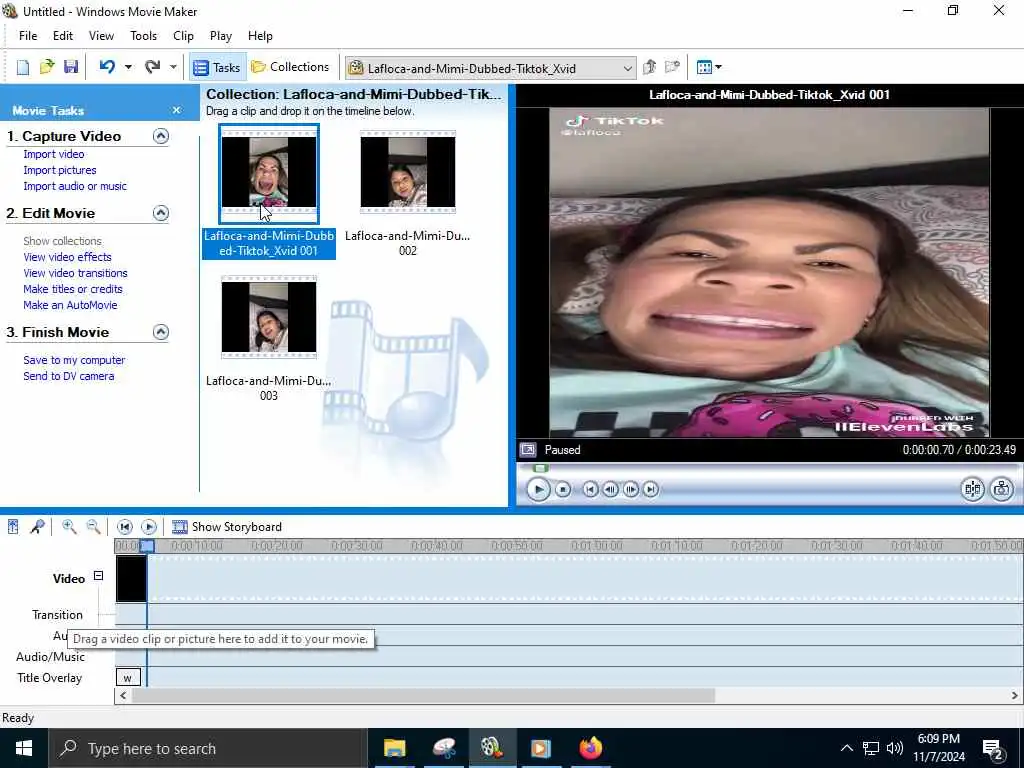1024x768 pixels.
Task: Click Send to DV camera
Action: coord(69,376)
